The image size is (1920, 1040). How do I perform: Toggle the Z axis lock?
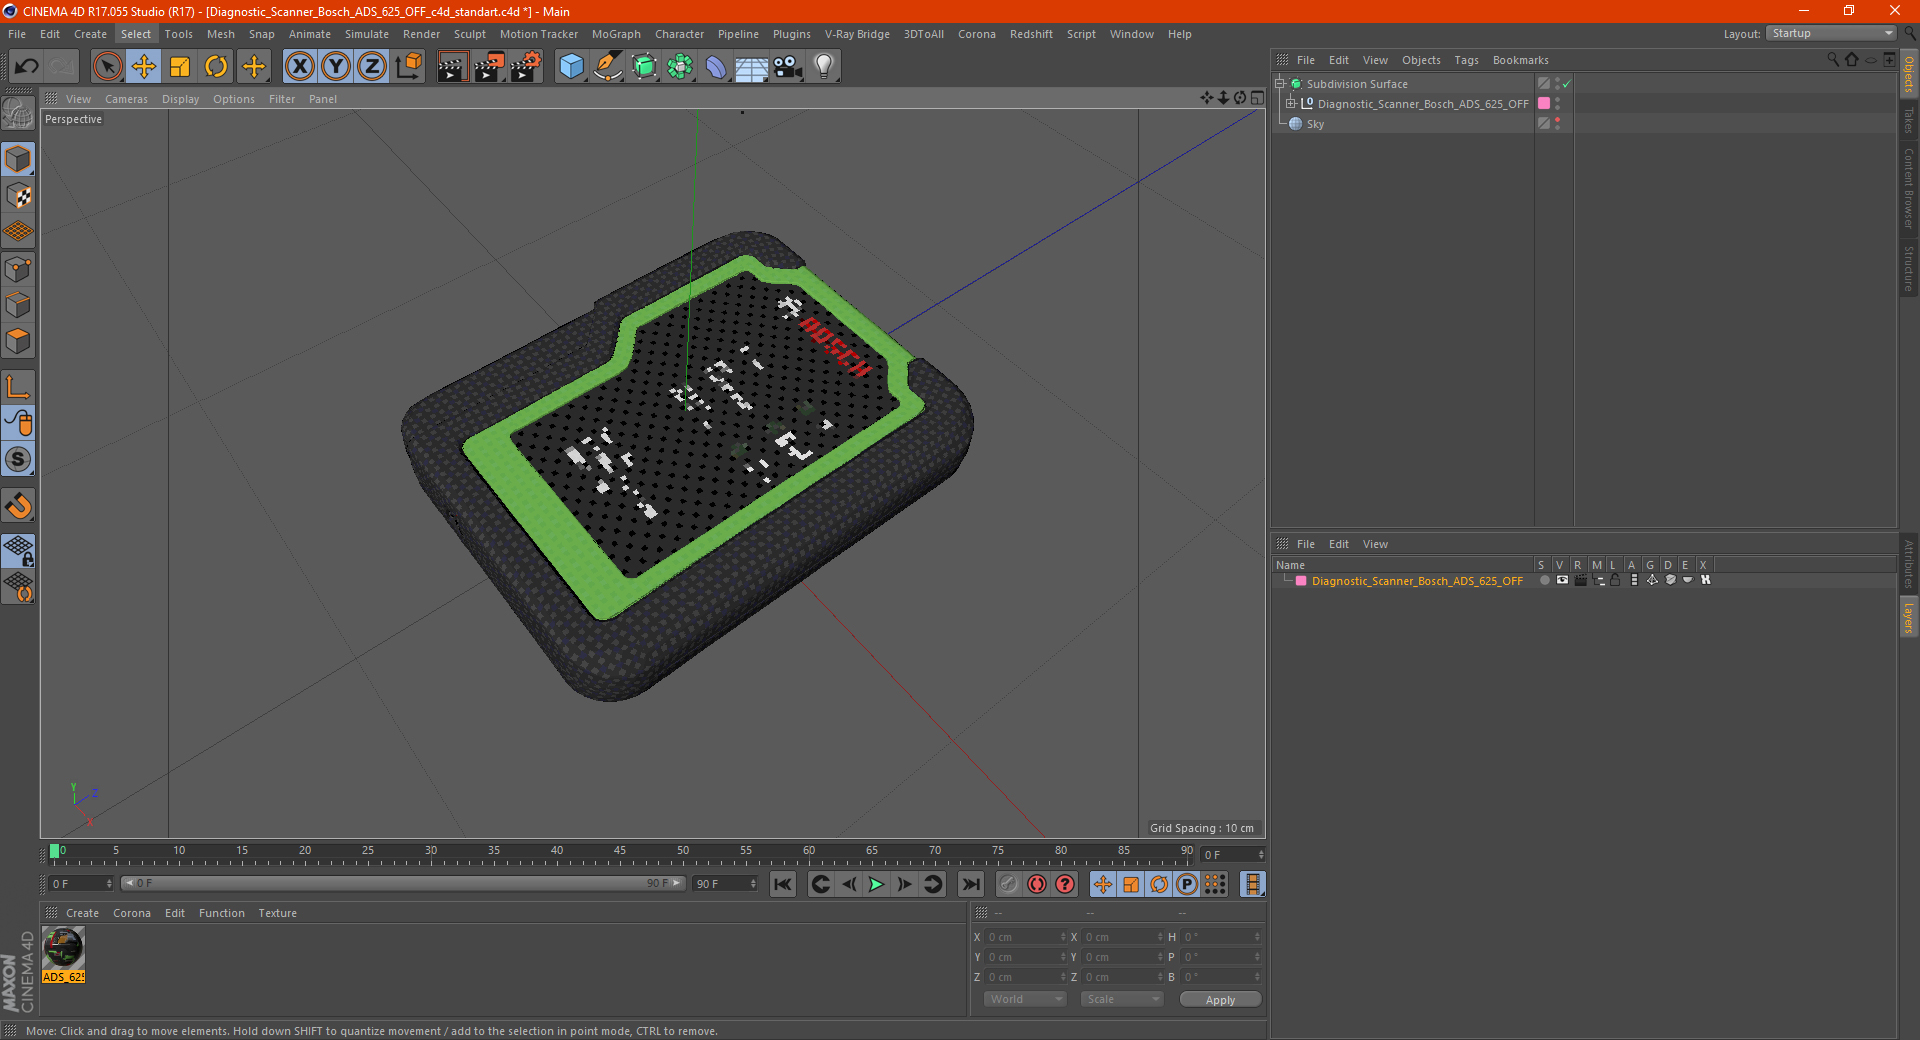click(372, 67)
